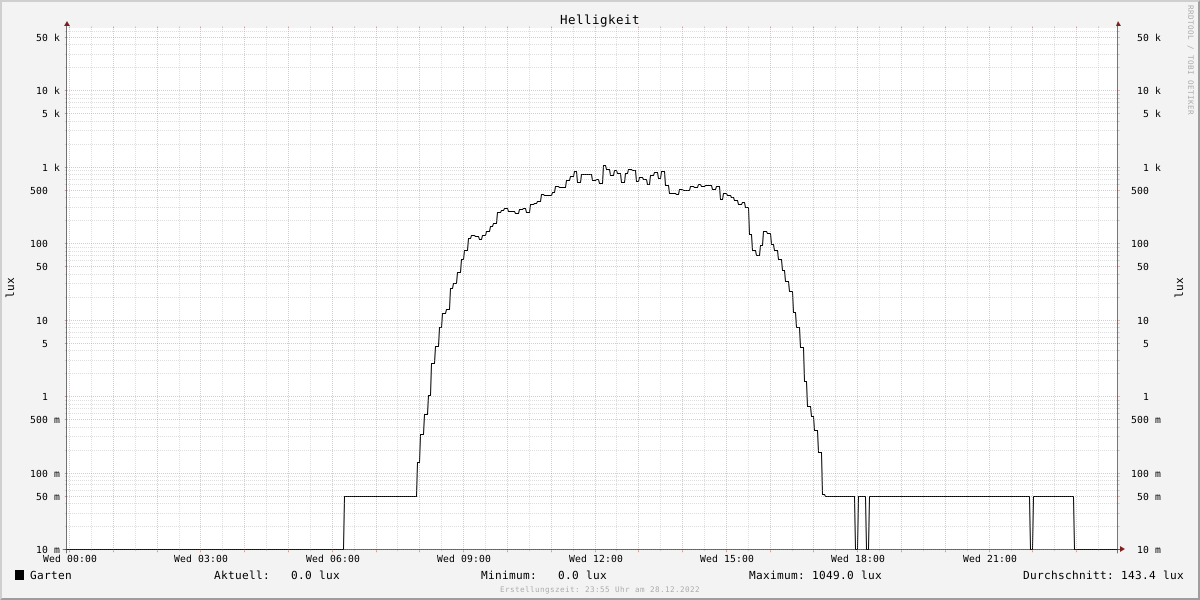Click the 'Wed 18:00' time axis label
This screenshot has width=1200, height=600.
pyautogui.click(x=858, y=559)
